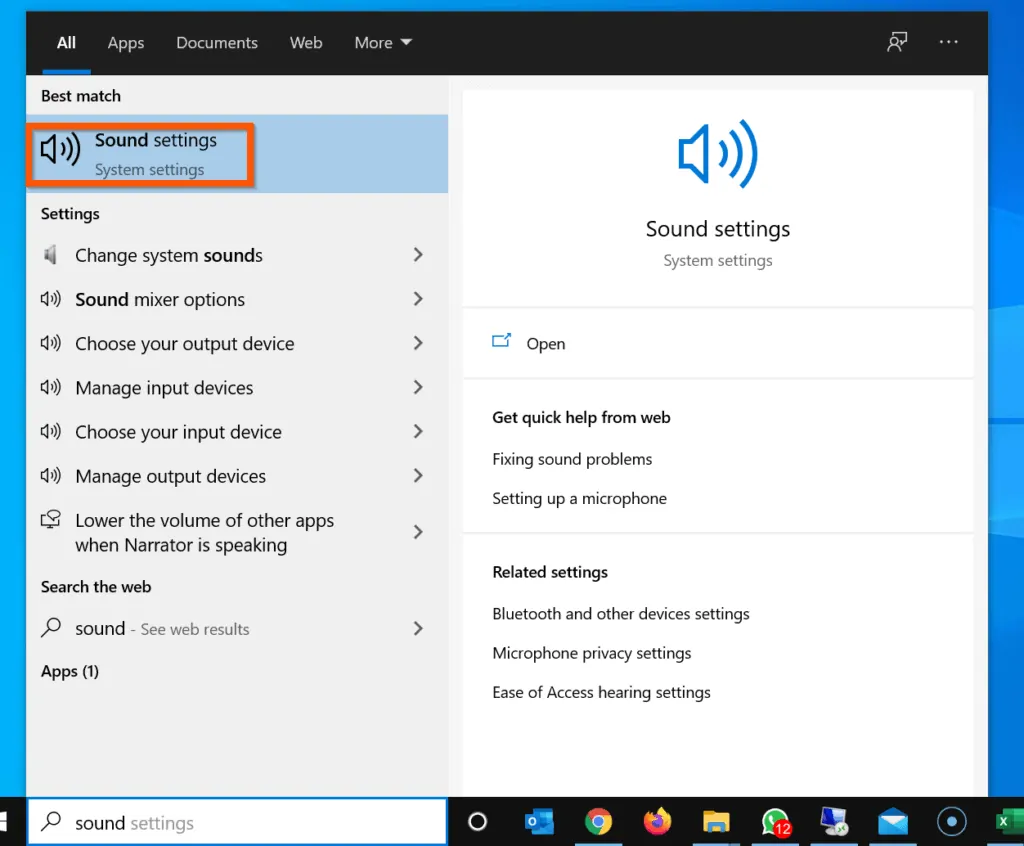
Task: Switch to the Documents search tab
Action: 216,42
